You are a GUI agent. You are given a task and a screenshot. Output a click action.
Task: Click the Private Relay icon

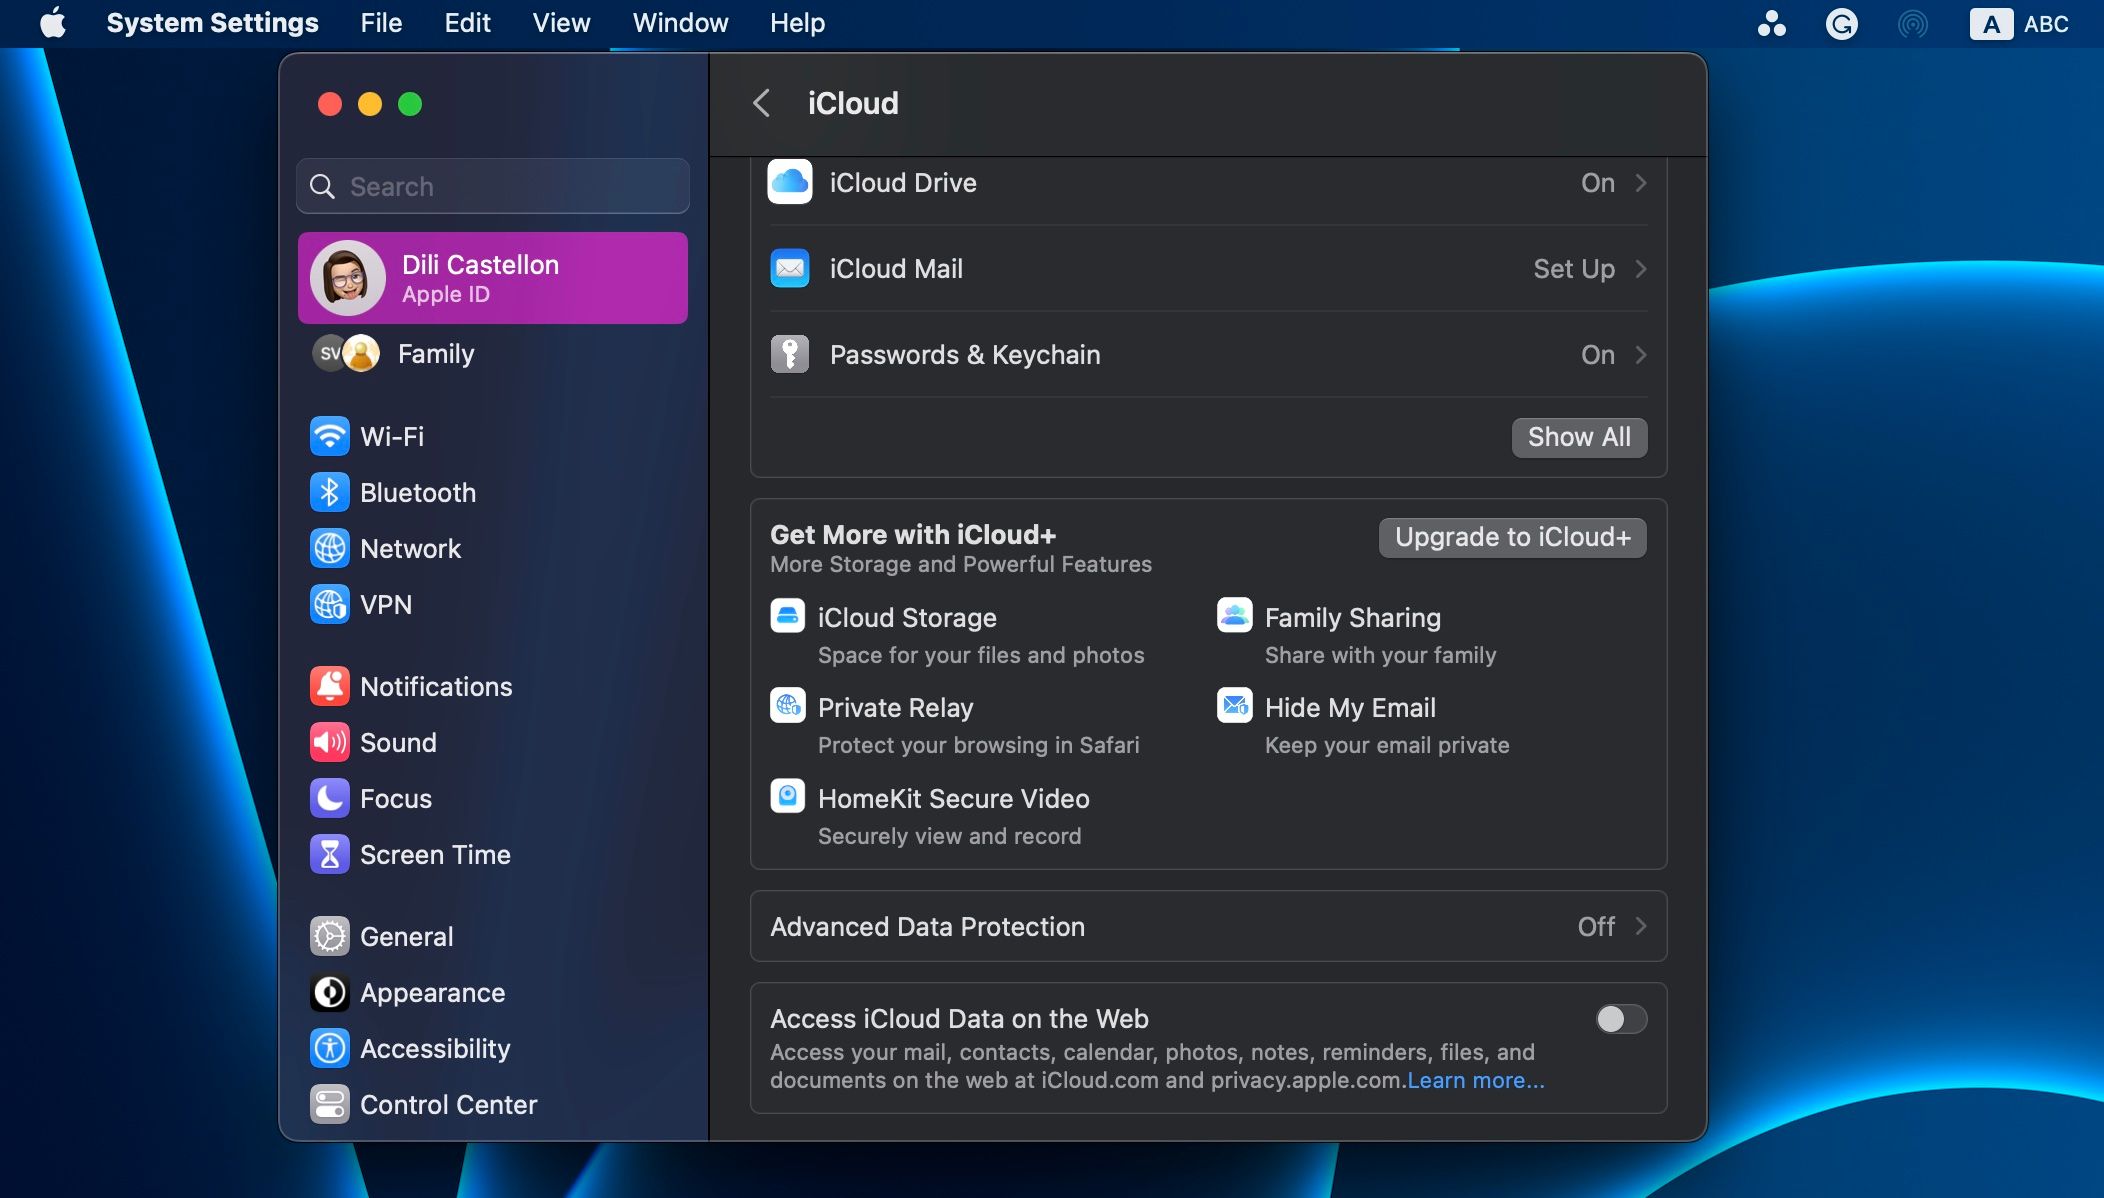[789, 705]
